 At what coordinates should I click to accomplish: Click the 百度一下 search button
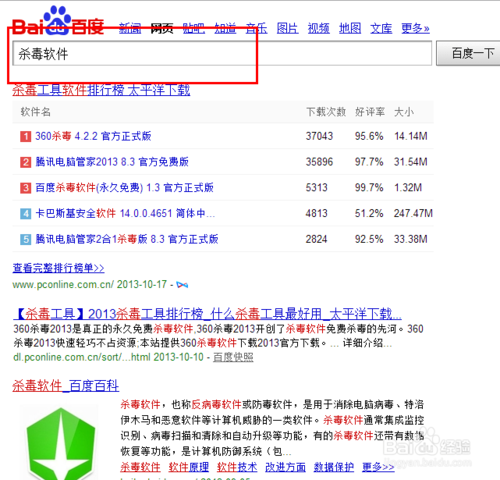pyautogui.click(x=469, y=53)
